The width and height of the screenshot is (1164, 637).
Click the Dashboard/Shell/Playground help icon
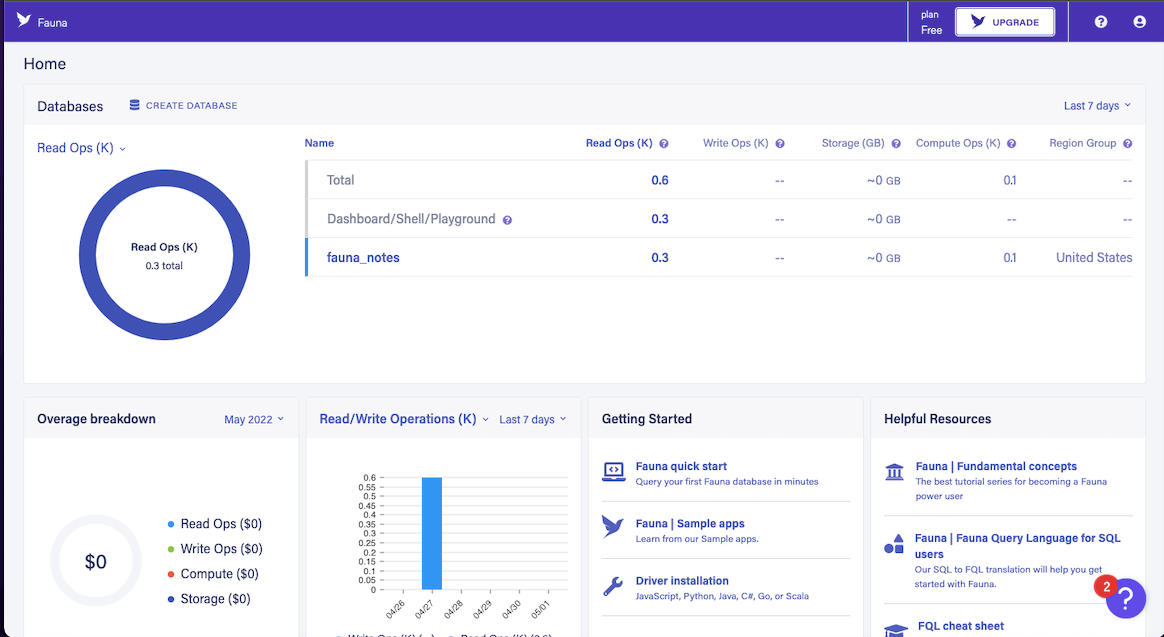507,220
